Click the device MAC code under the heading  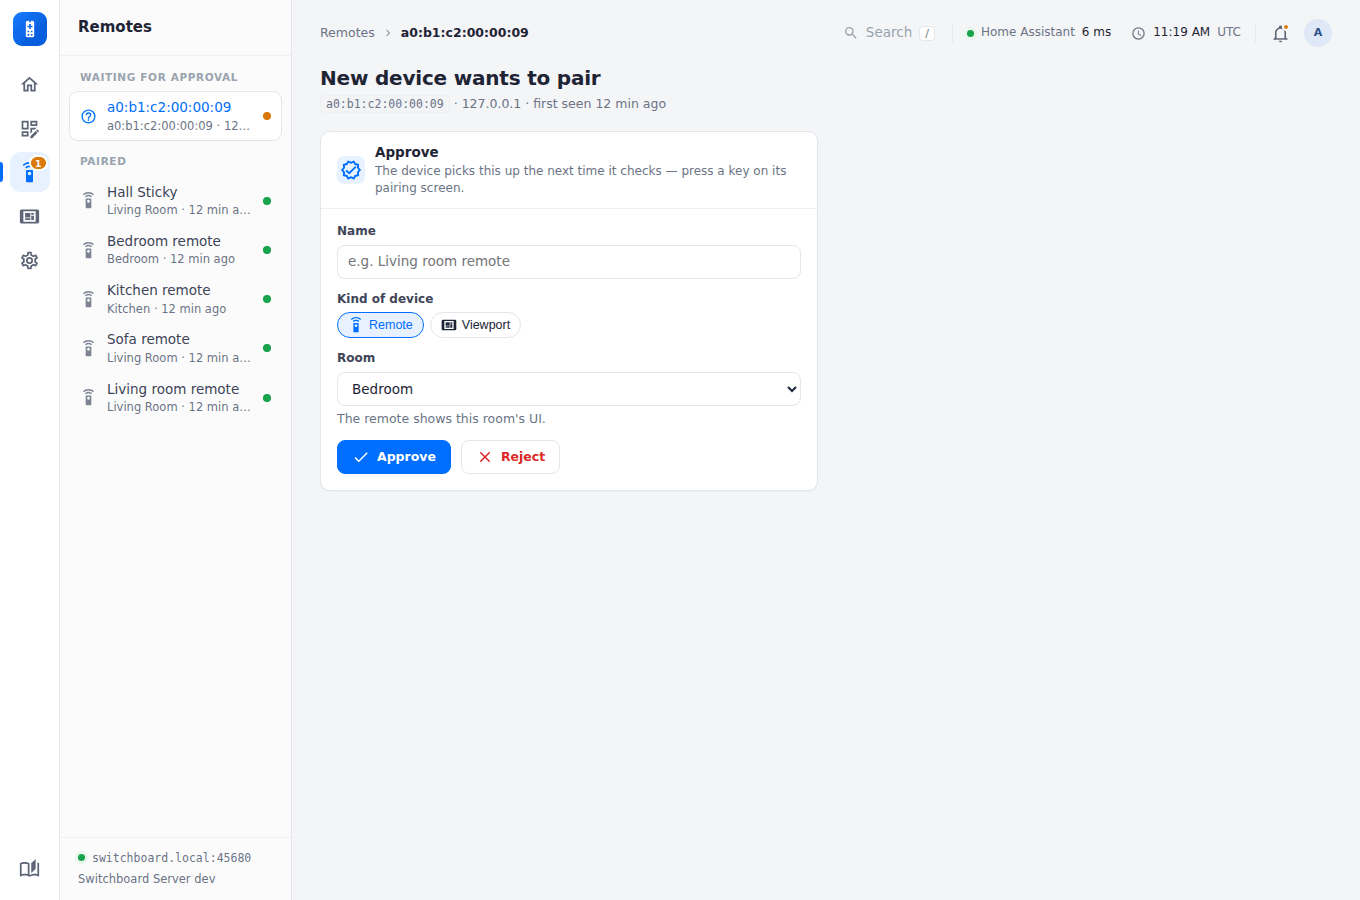pos(385,104)
